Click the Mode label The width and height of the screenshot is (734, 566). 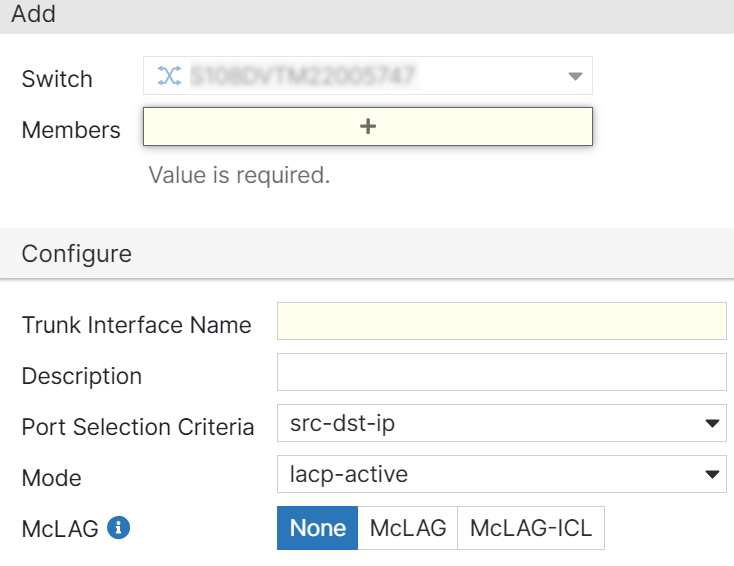point(51,478)
